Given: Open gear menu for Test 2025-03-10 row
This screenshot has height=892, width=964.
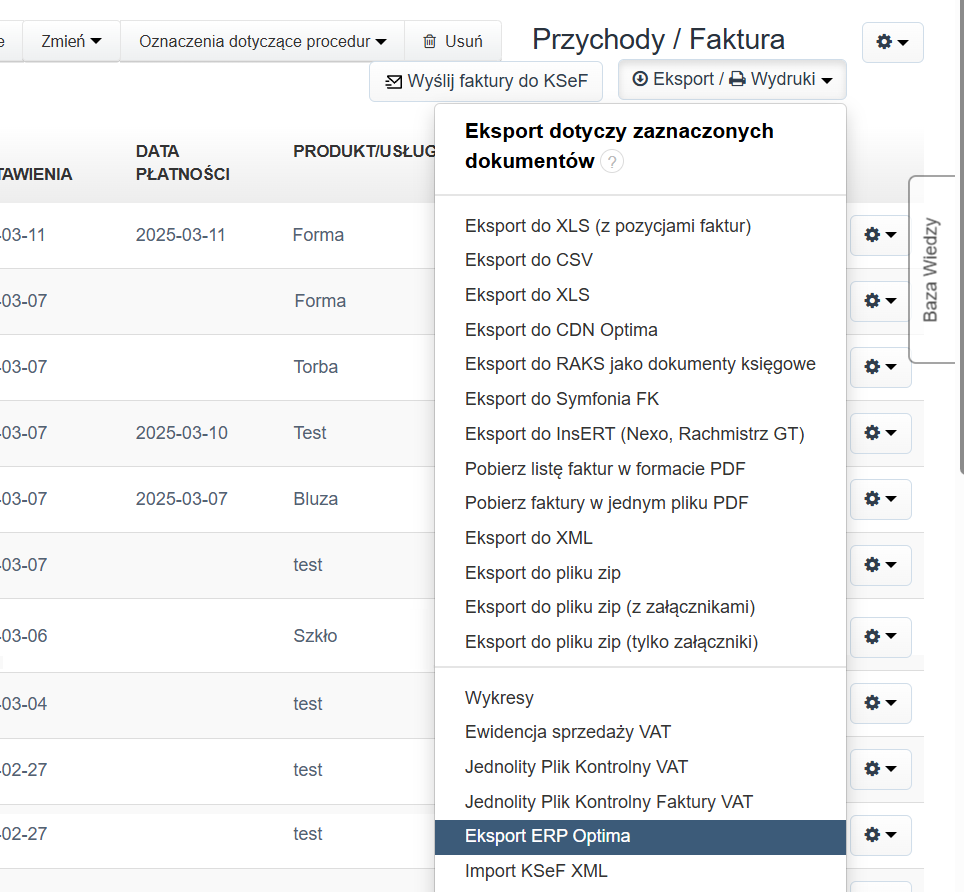Looking at the screenshot, I should click(880, 433).
